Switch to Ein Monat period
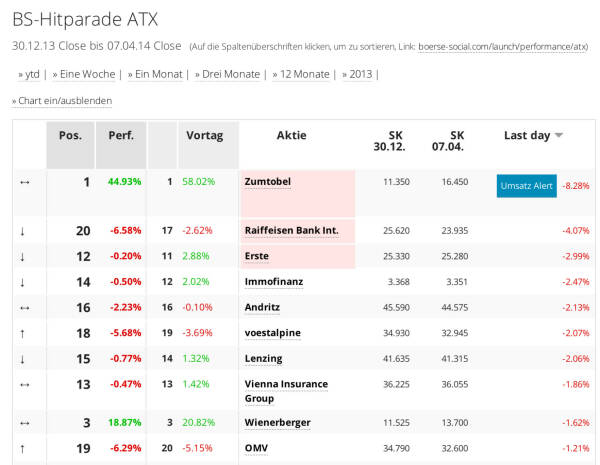This screenshot has height=465, width=600. pyautogui.click(x=157, y=74)
